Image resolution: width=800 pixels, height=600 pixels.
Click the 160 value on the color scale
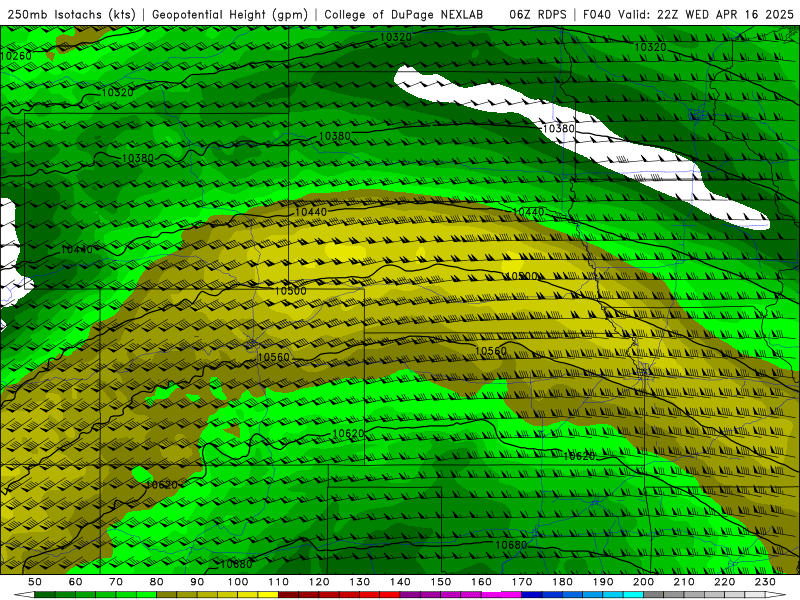tap(482, 582)
